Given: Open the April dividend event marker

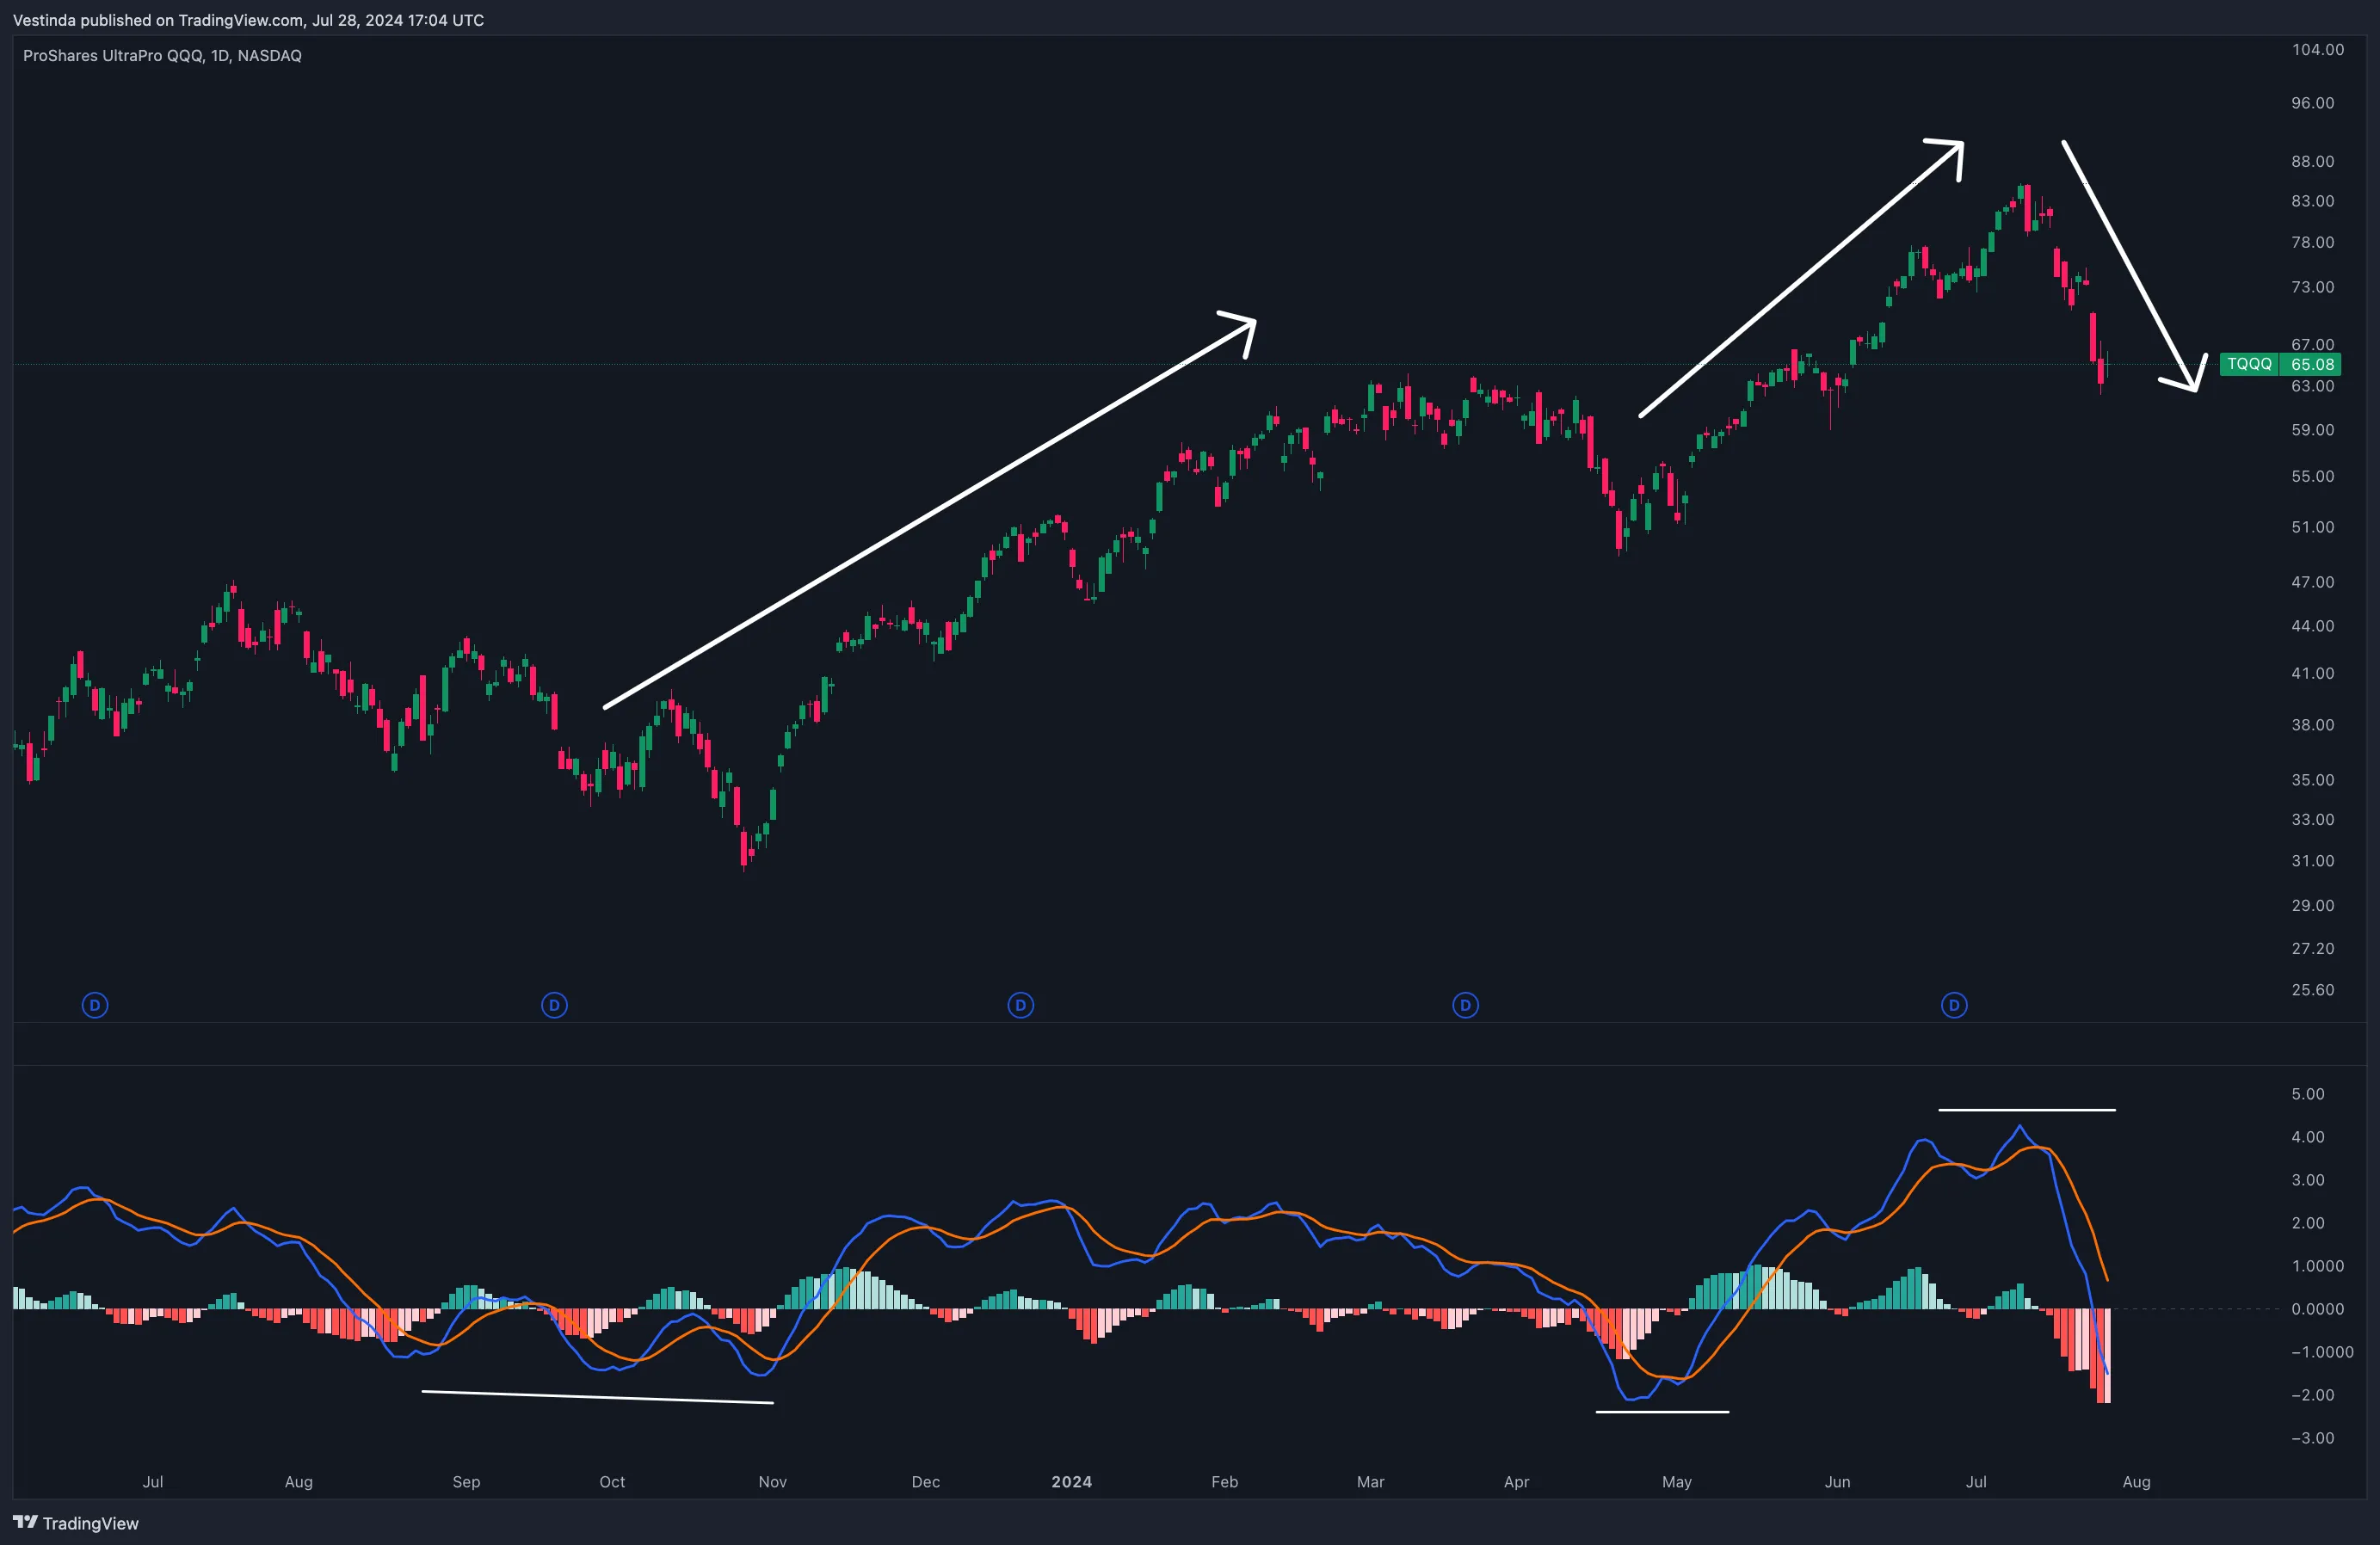Looking at the screenshot, I should (1465, 1005).
